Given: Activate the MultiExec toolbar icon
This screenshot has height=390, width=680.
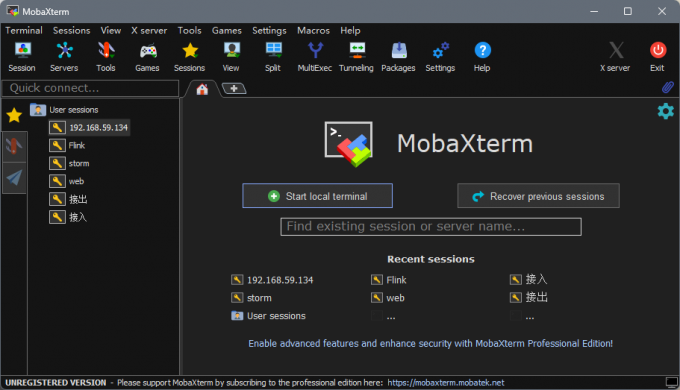Looking at the screenshot, I should [315, 57].
